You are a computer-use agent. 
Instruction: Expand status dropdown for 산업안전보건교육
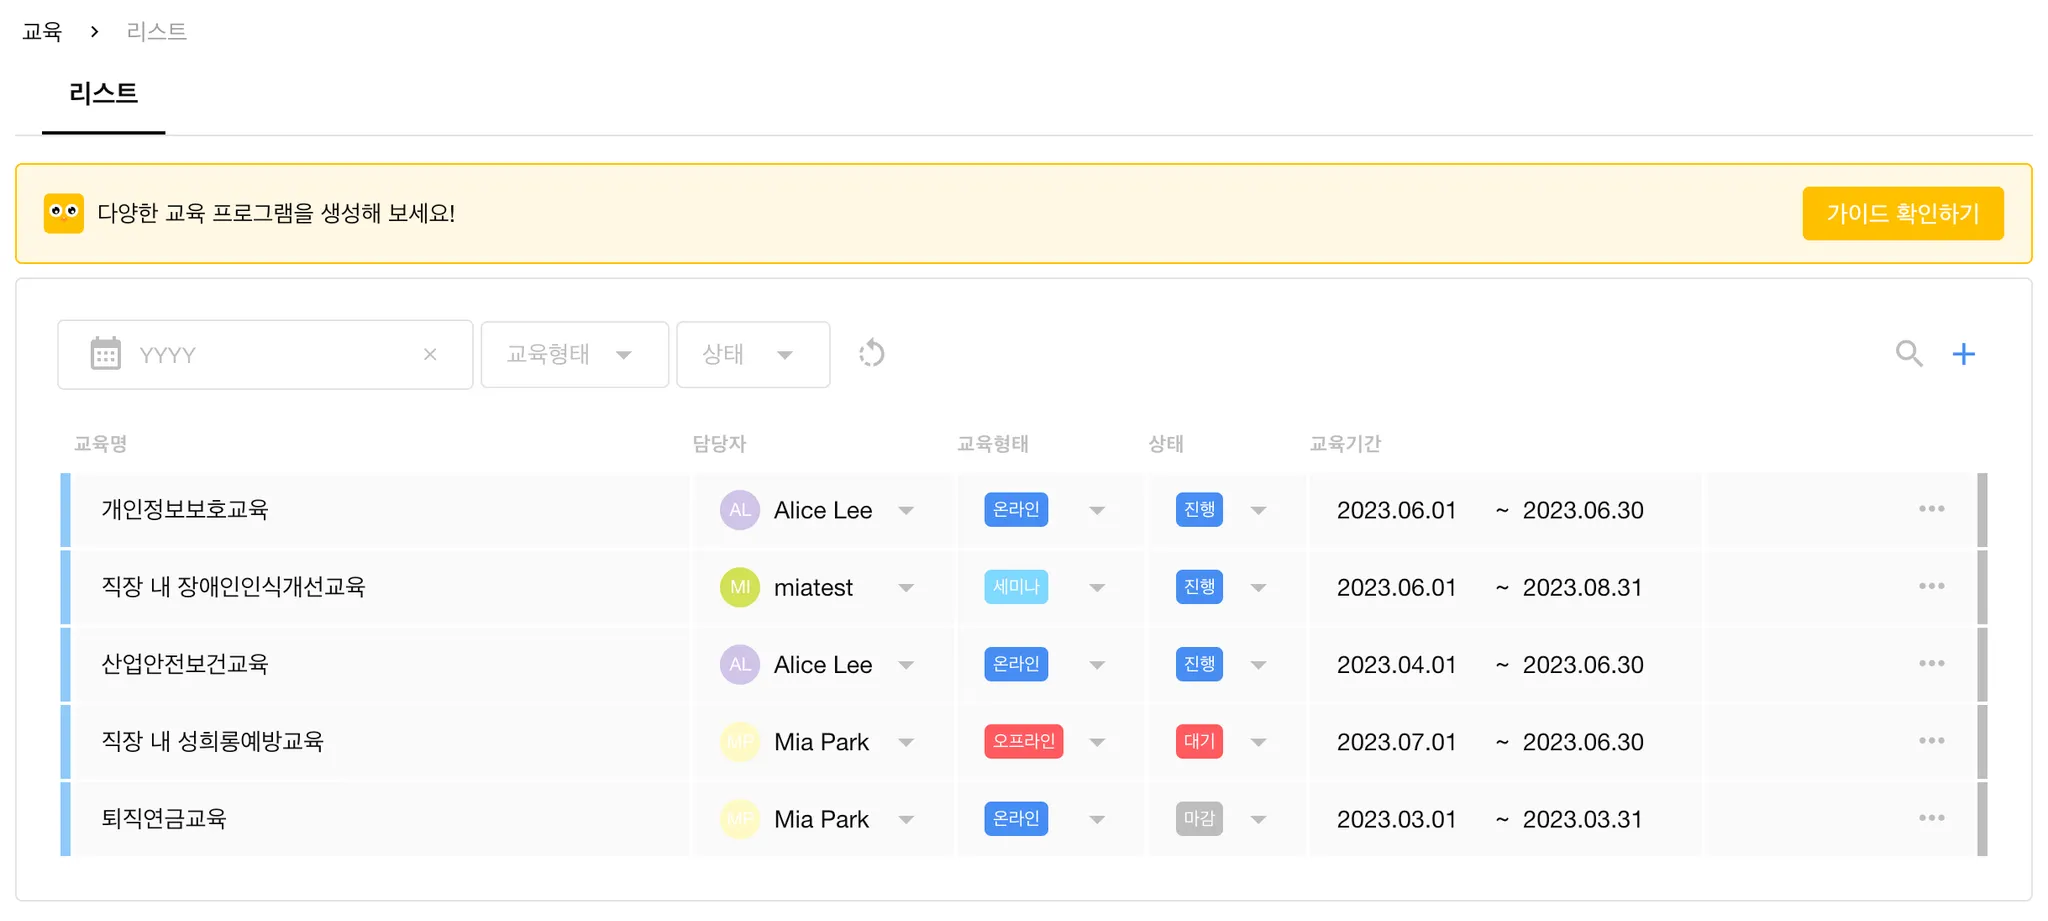click(1259, 665)
